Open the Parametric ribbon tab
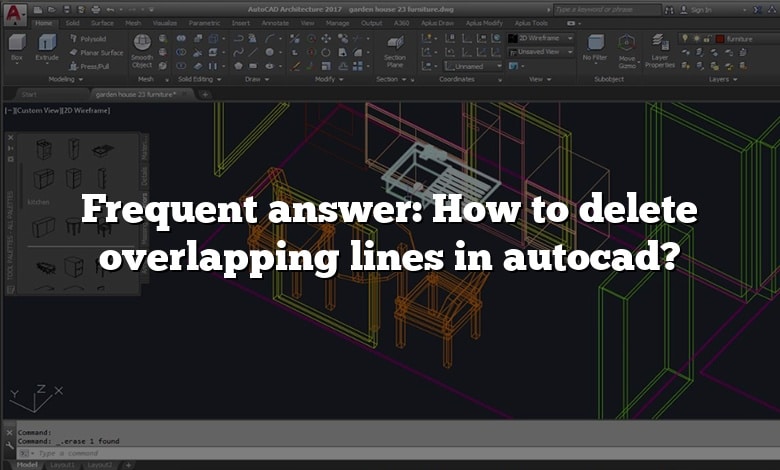This screenshot has width=780, height=470. coord(204,22)
